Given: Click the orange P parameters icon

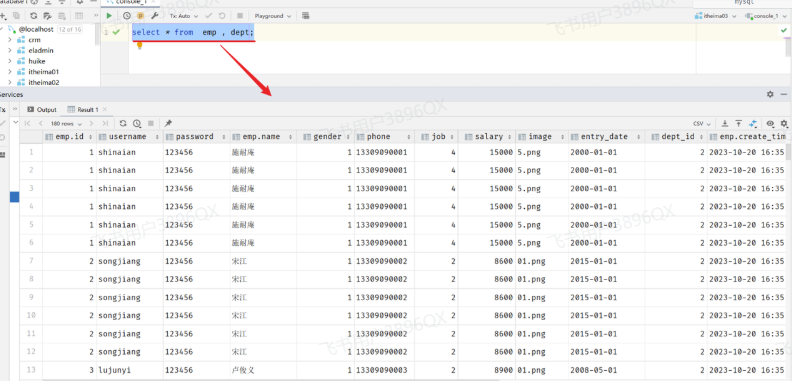Looking at the screenshot, I should (140, 16).
